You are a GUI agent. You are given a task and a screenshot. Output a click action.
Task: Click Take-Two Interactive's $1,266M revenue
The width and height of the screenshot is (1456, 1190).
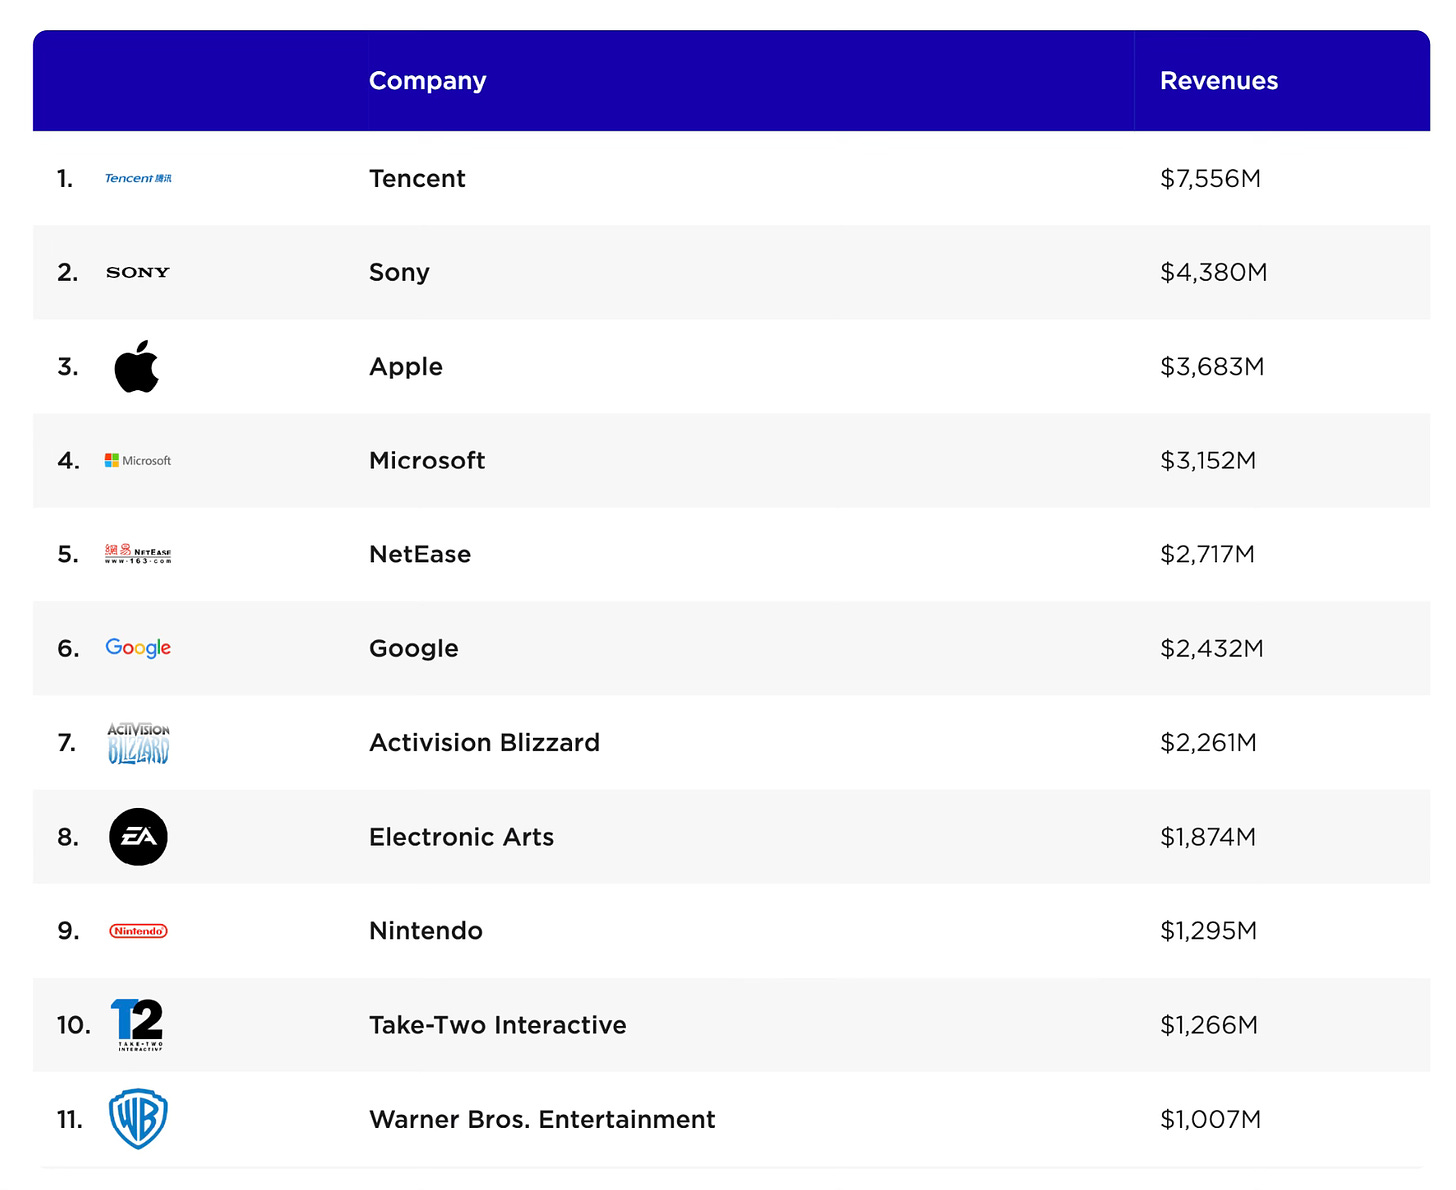click(x=1208, y=1025)
